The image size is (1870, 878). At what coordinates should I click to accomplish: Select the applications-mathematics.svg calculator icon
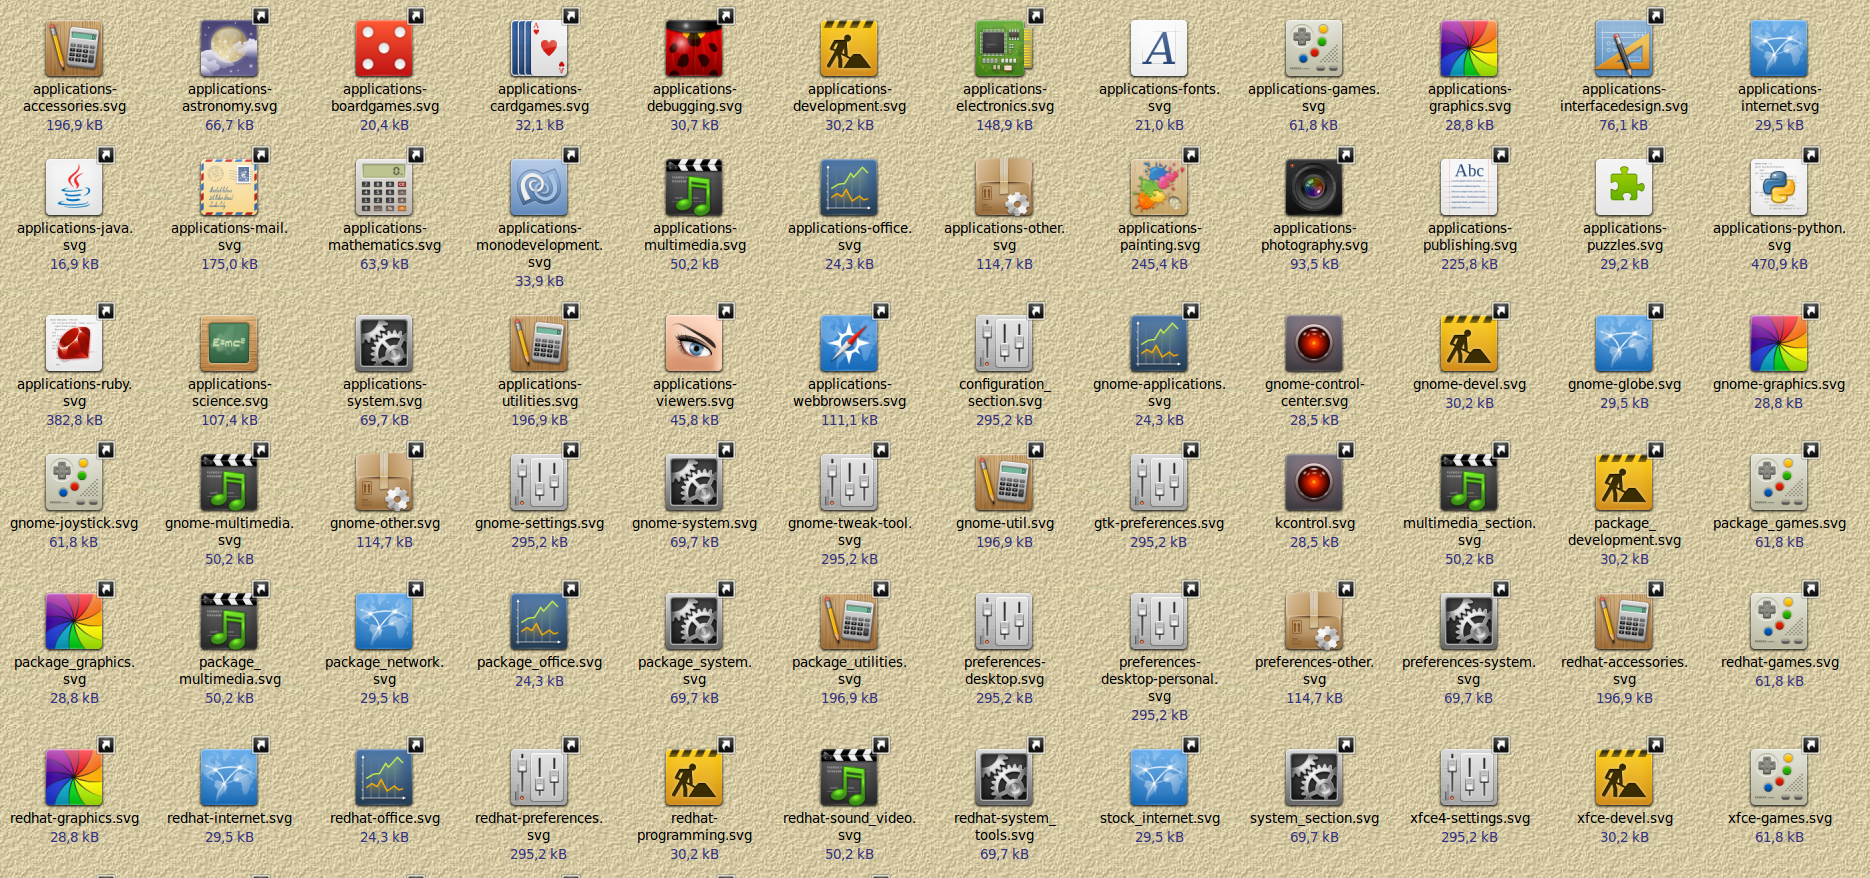pyautogui.click(x=384, y=187)
